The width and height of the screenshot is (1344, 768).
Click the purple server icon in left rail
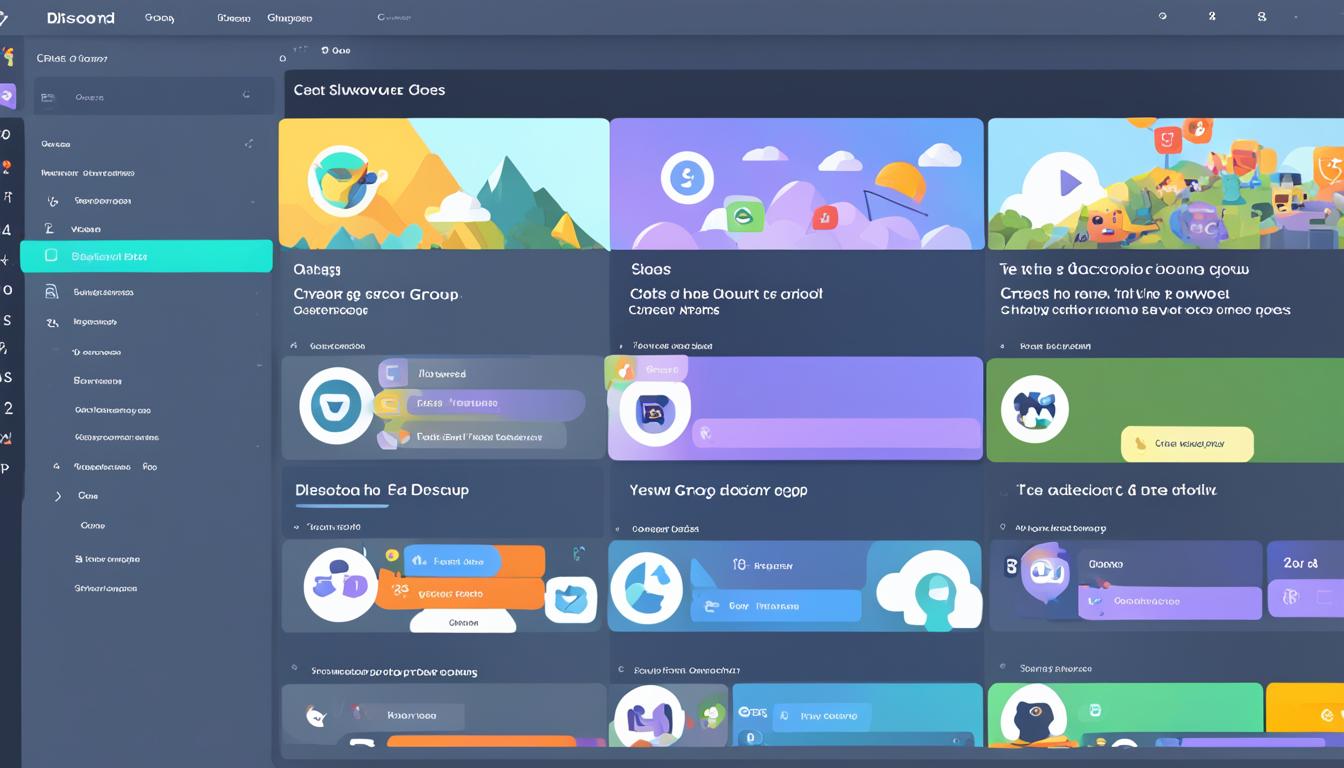[7, 96]
